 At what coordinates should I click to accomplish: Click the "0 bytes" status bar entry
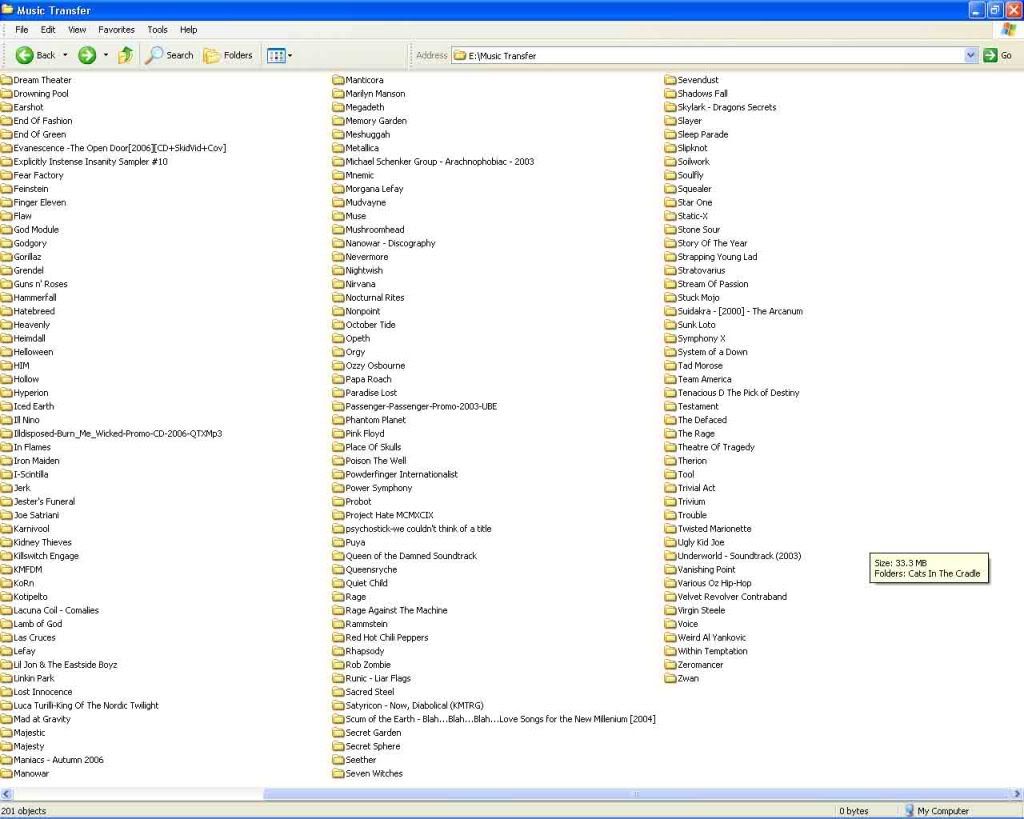854,811
